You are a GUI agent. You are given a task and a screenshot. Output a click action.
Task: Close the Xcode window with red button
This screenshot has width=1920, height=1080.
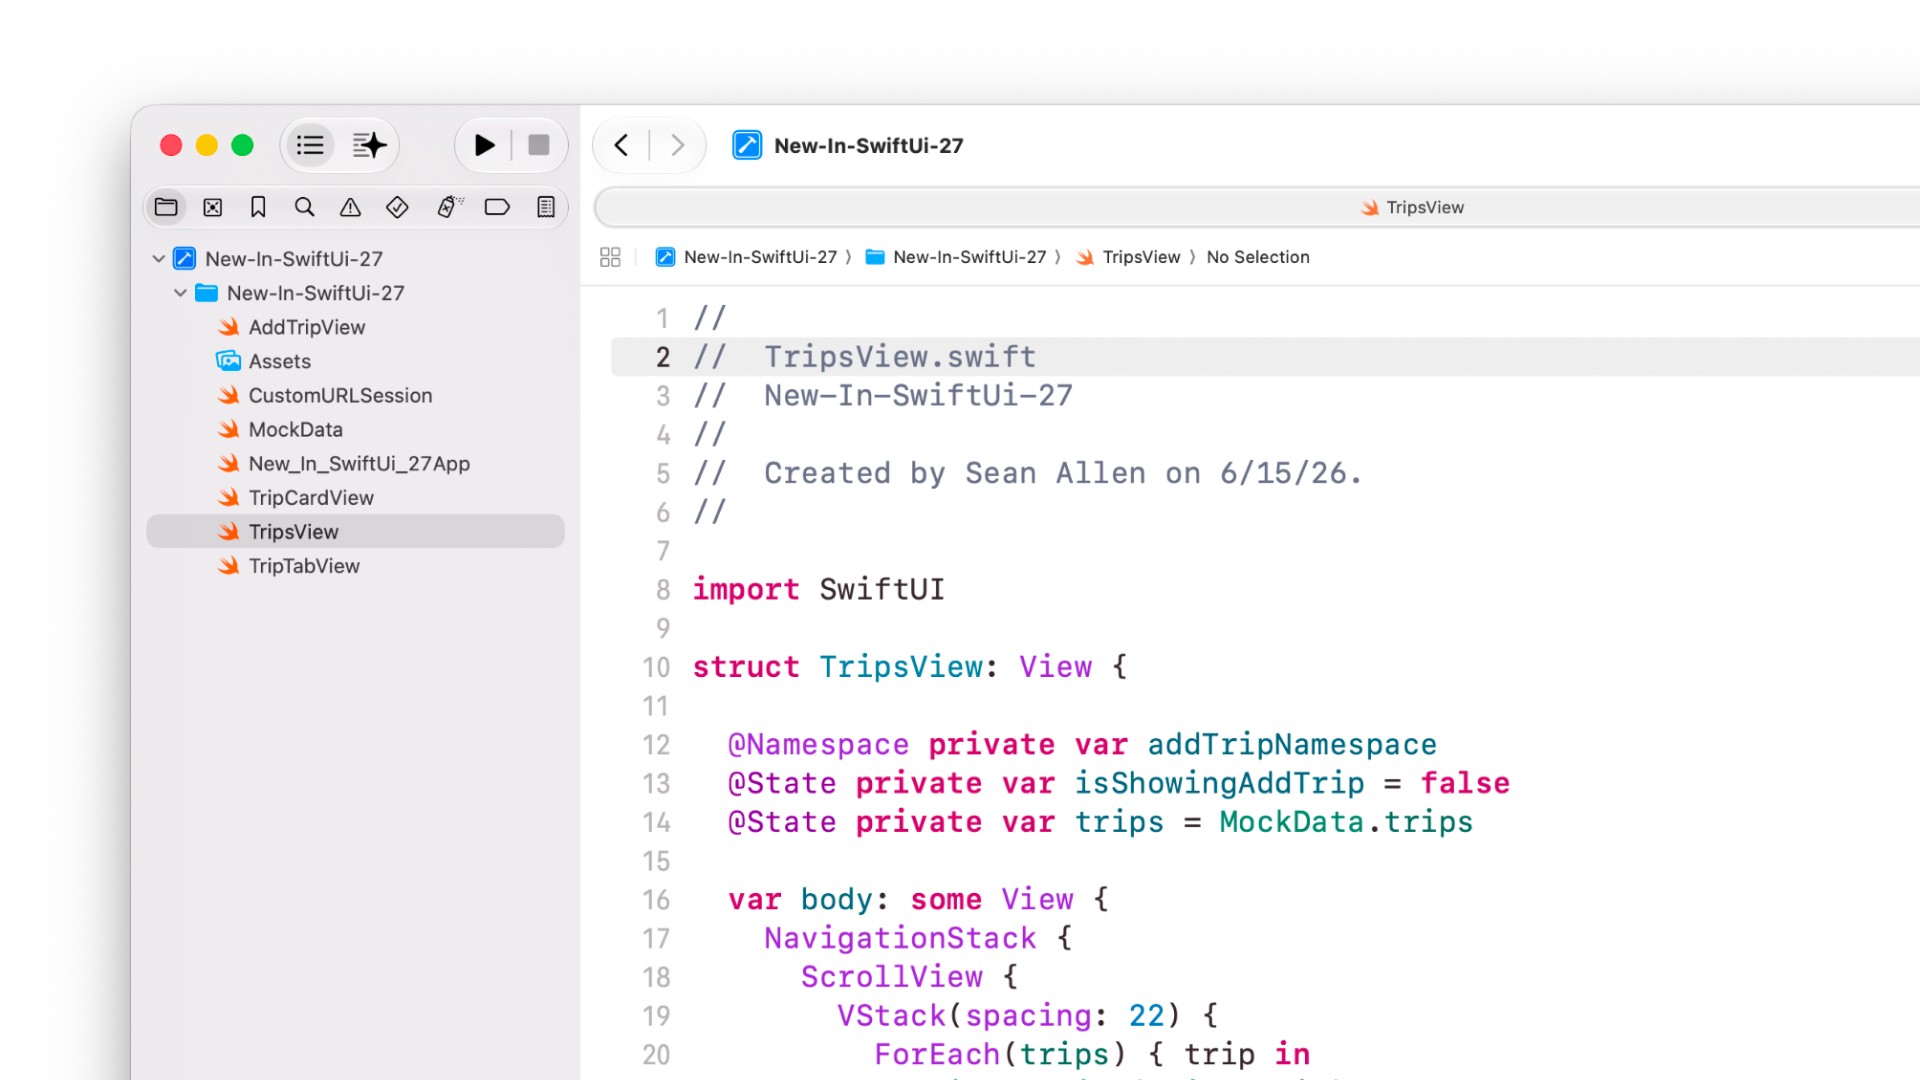tap(171, 146)
